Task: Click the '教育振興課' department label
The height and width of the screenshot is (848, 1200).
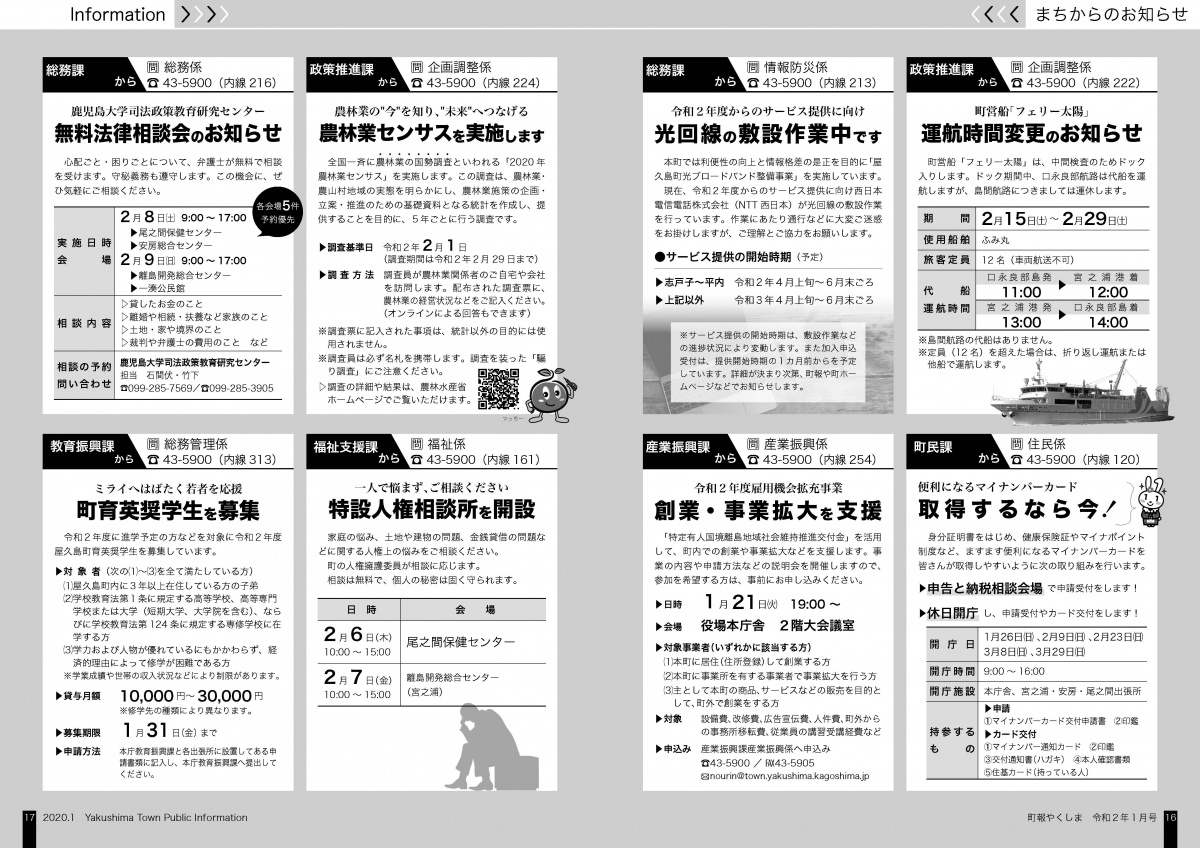Action: click(83, 446)
